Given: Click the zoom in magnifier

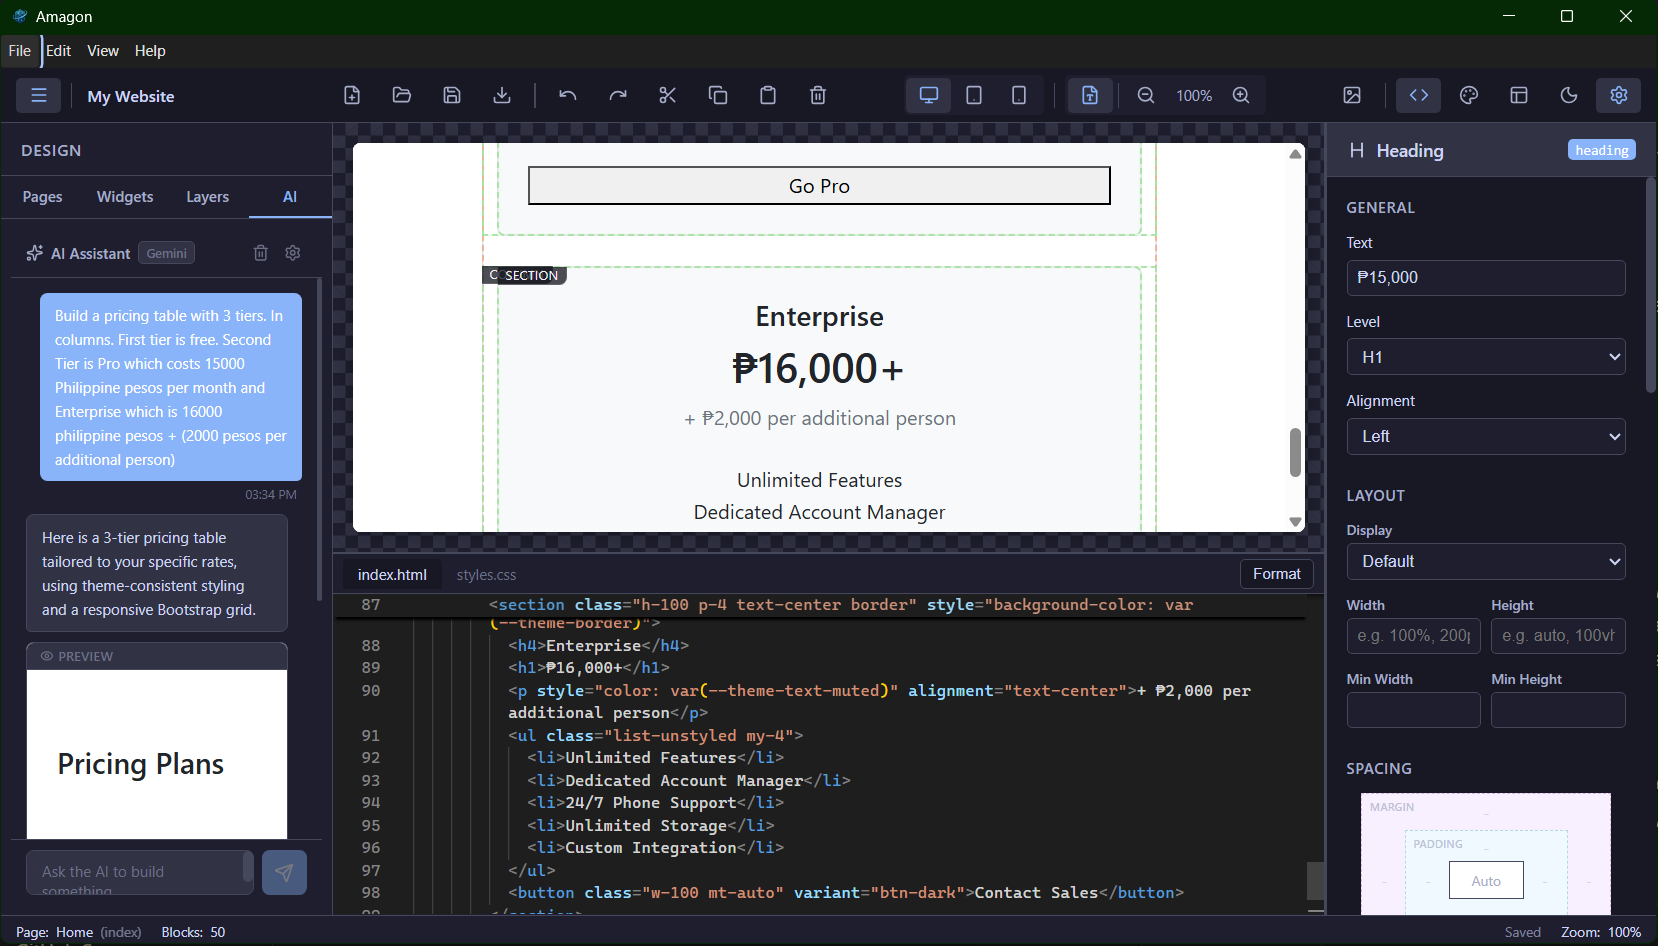Looking at the screenshot, I should pyautogui.click(x=1241, y=95).
